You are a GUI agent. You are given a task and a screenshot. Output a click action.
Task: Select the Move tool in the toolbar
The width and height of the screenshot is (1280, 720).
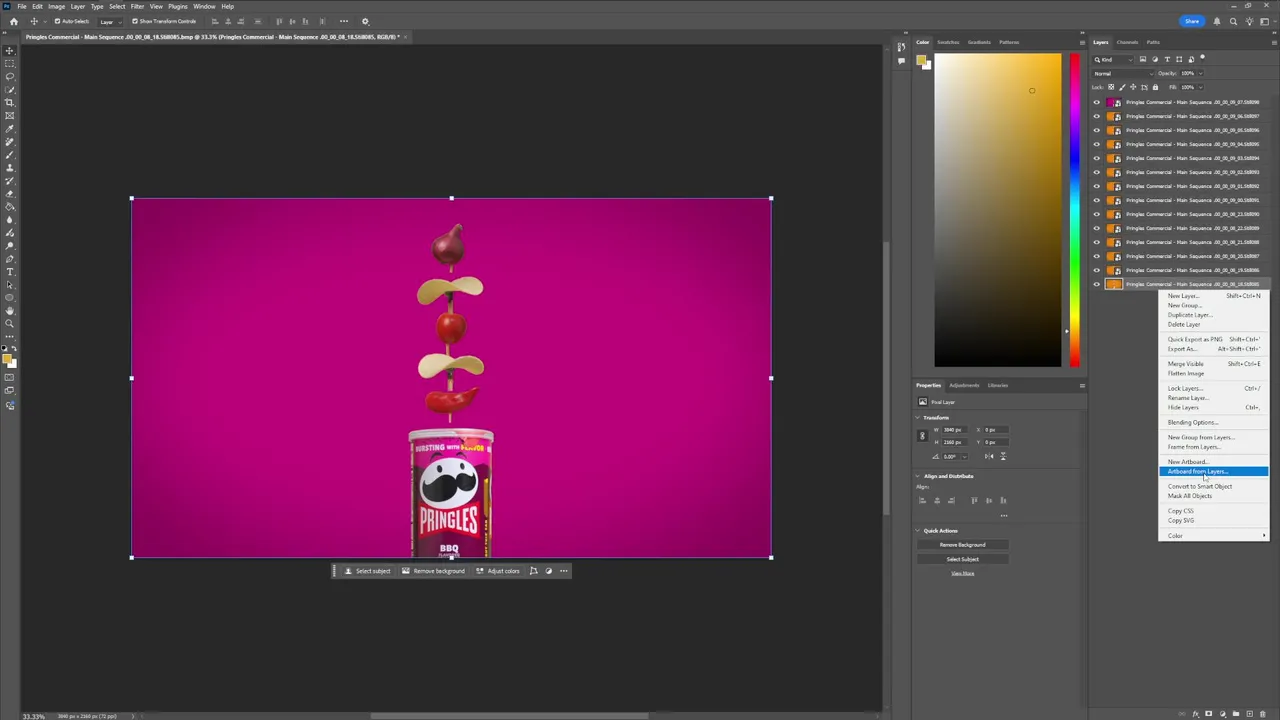[x=10, y=50]
